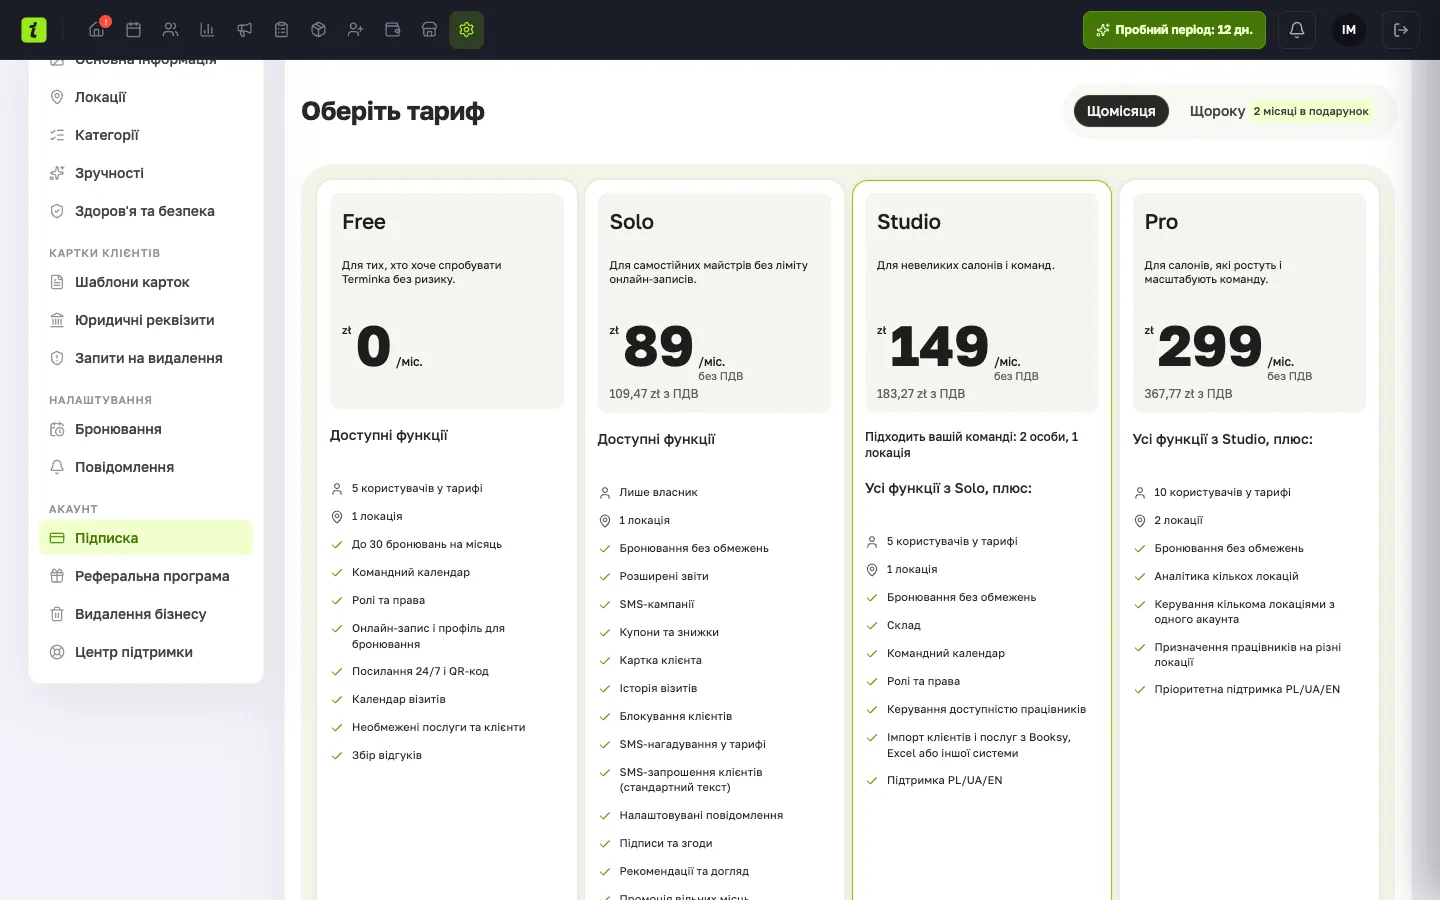Open the home icon with red badge
The image size is (1440, 900).
point(97,29)
